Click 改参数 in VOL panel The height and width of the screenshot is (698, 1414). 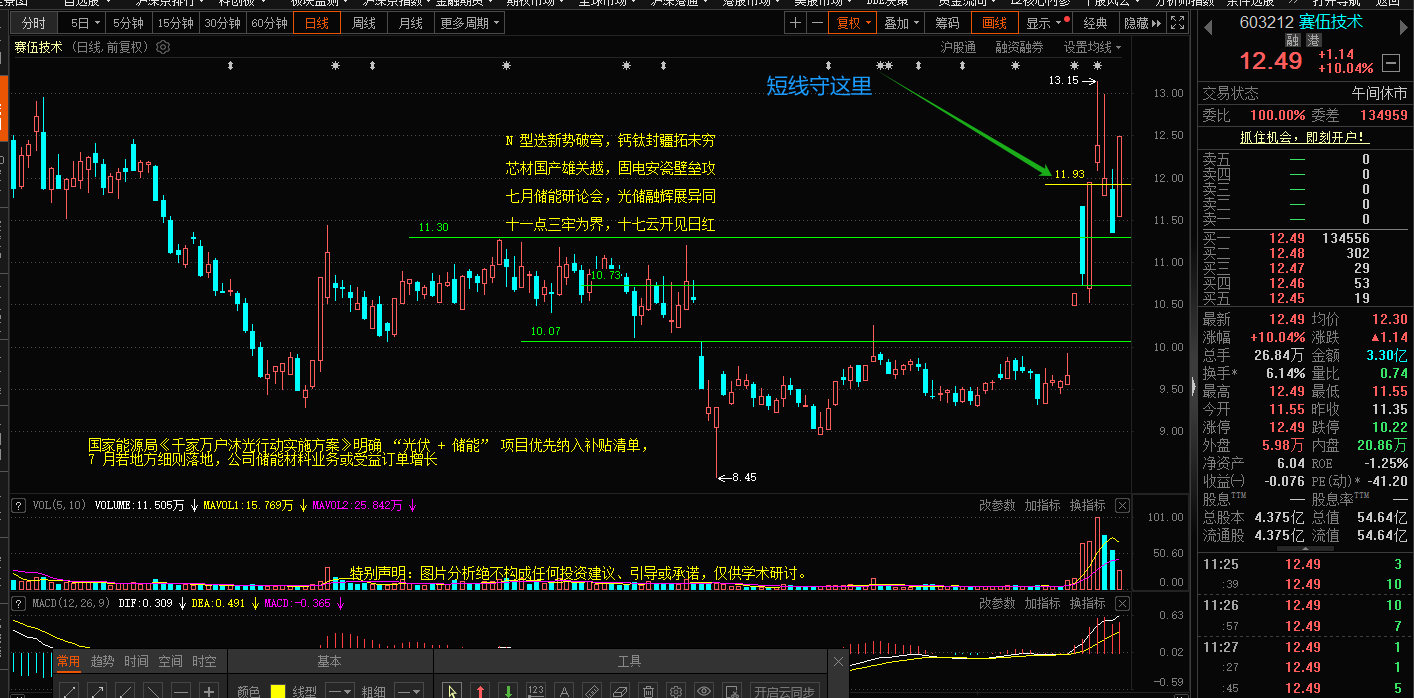tap(997, 505)
